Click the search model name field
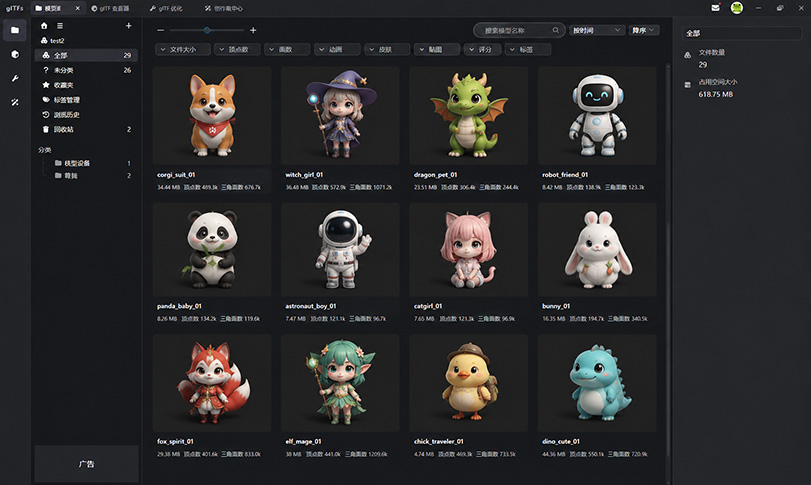This screenshot has height=485, width=811. click(x=518, y=31)
